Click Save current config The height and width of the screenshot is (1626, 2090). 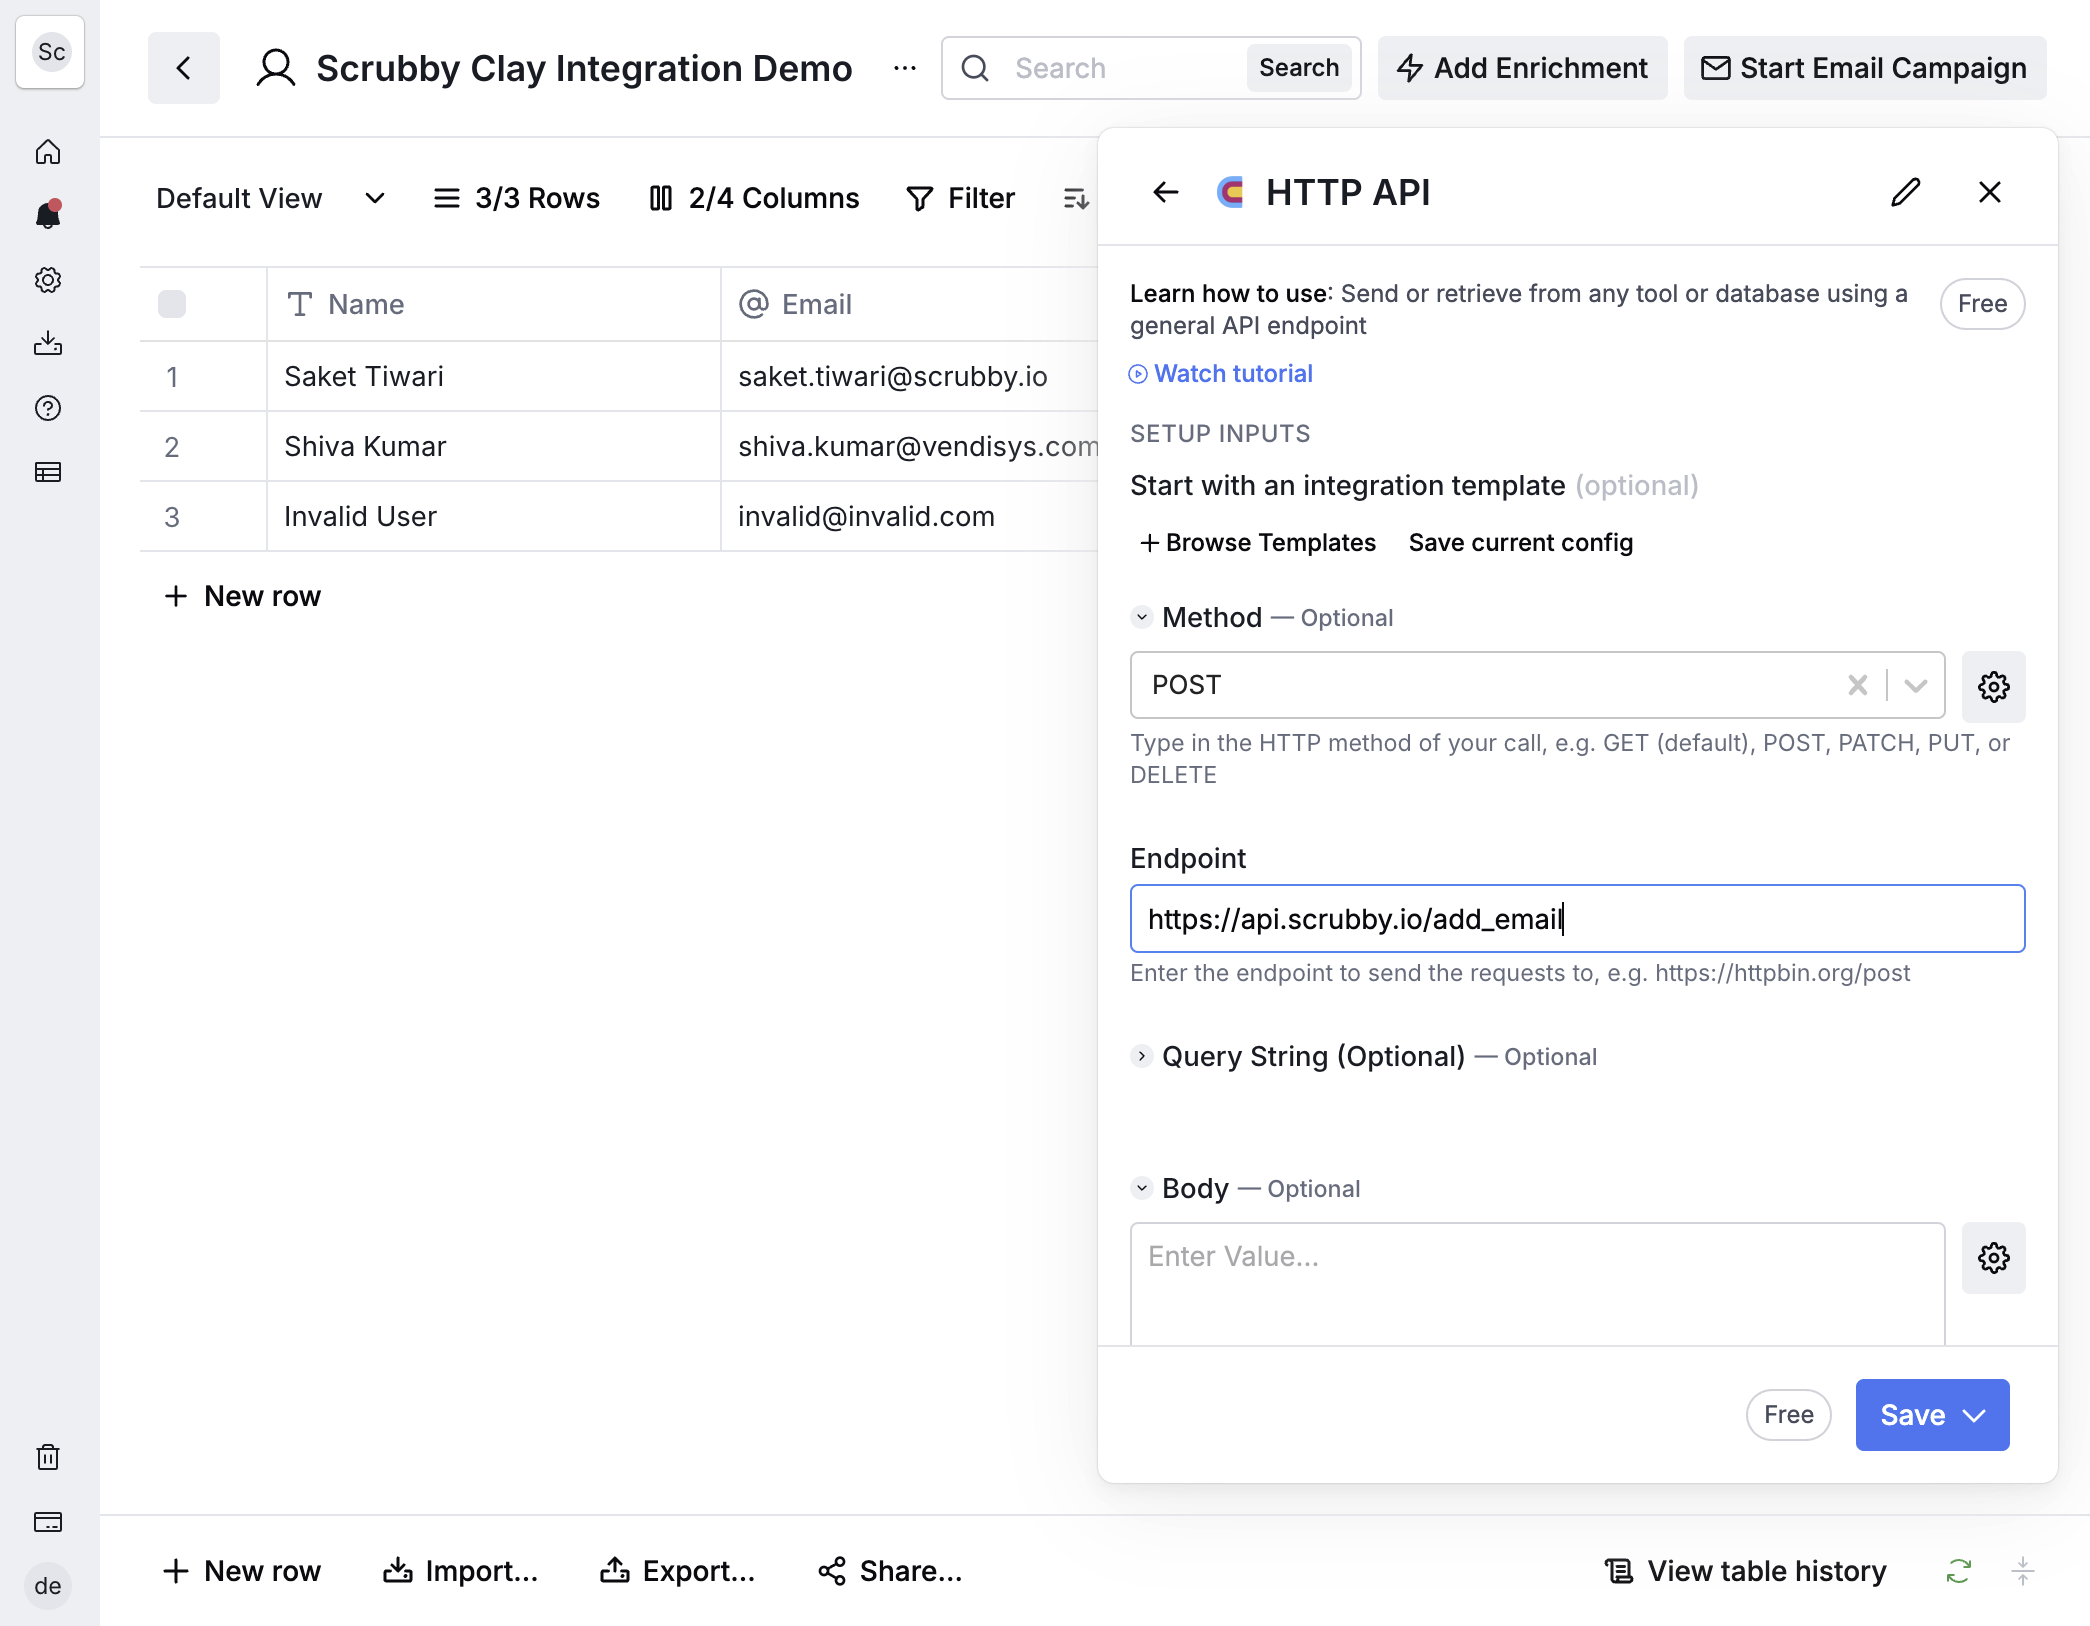point(1520,542)
